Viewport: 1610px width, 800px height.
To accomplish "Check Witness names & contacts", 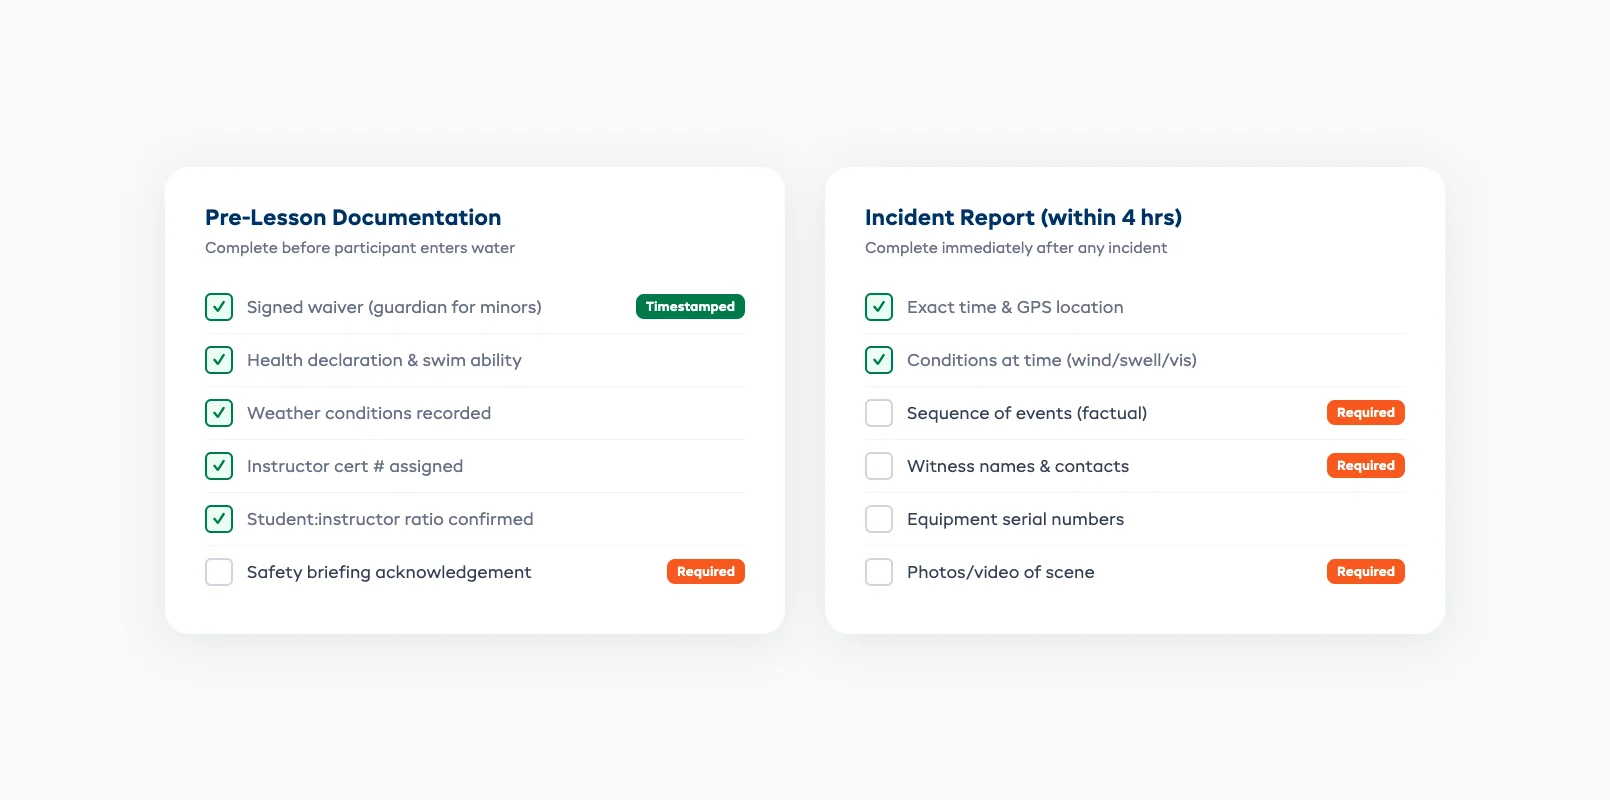I will click(x=879, y=465).
